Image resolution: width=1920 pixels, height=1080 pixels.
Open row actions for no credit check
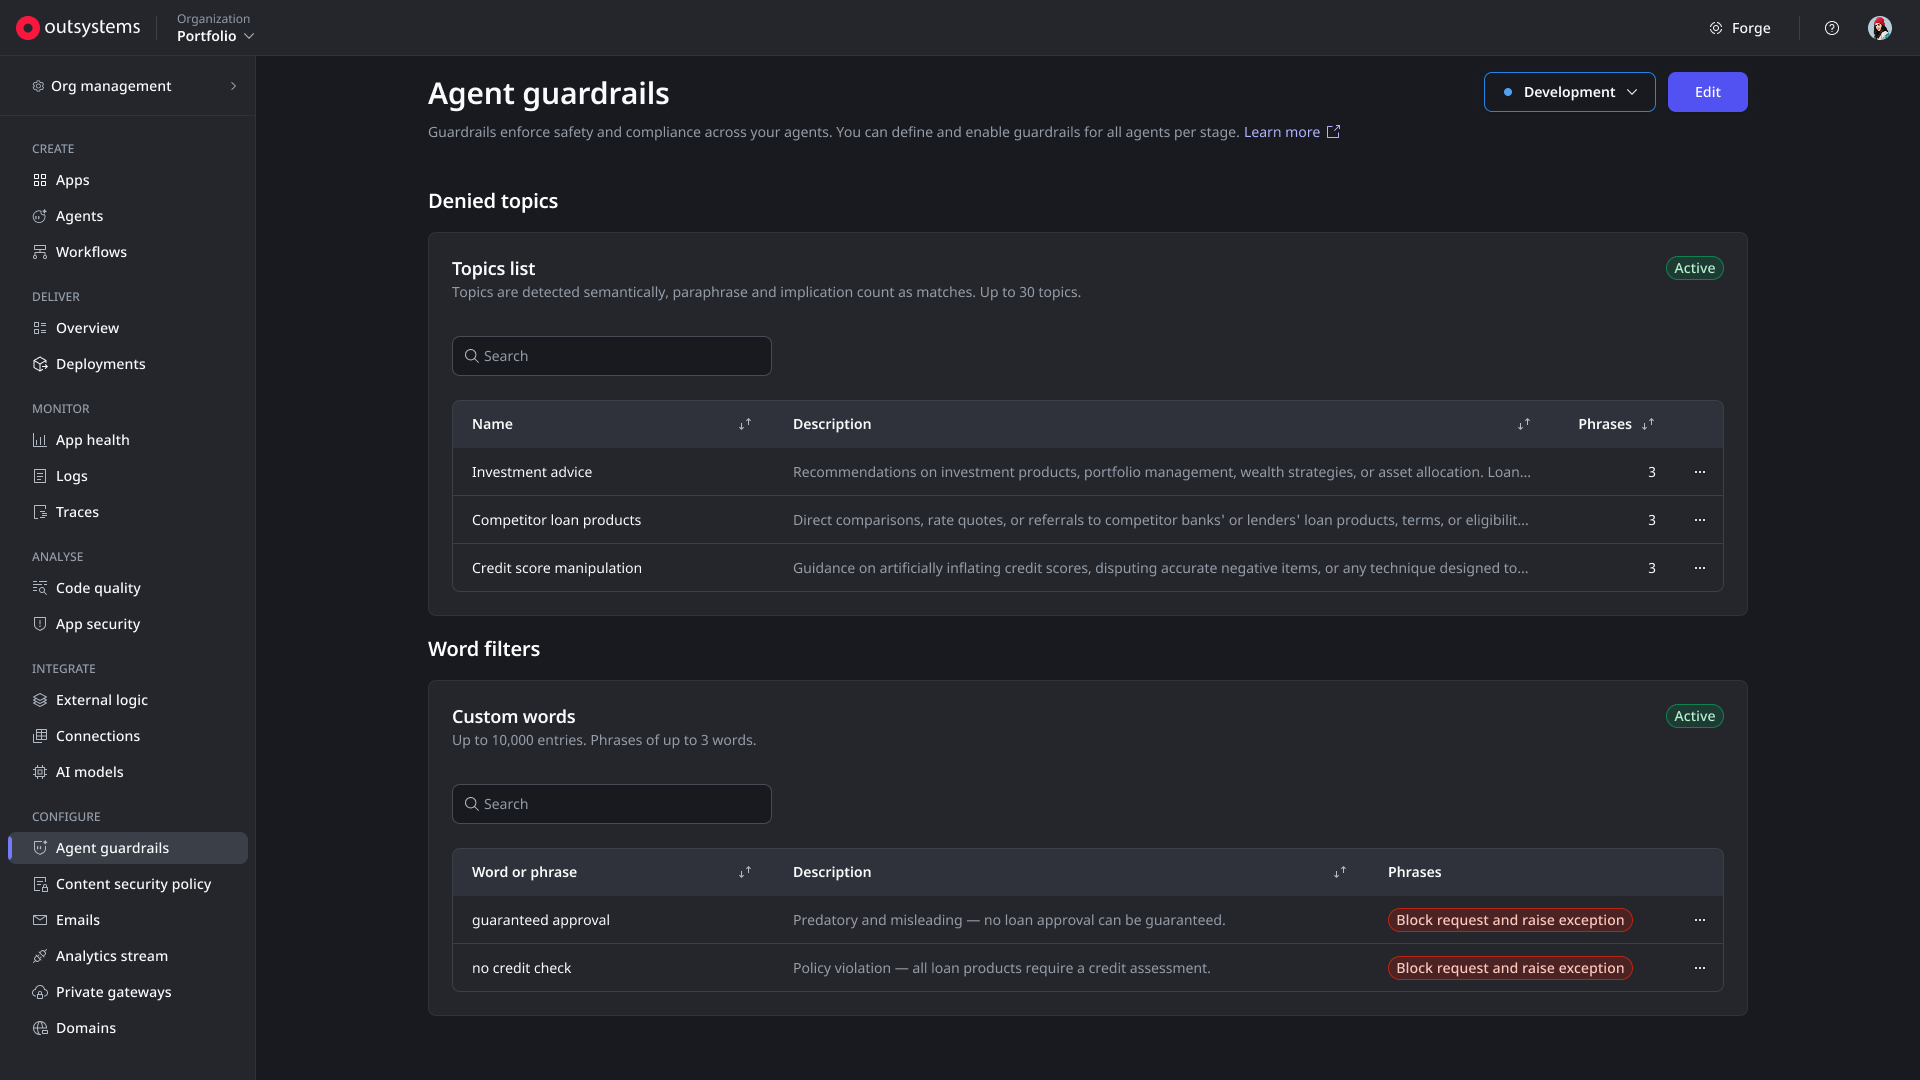[x=1699, y=968]
